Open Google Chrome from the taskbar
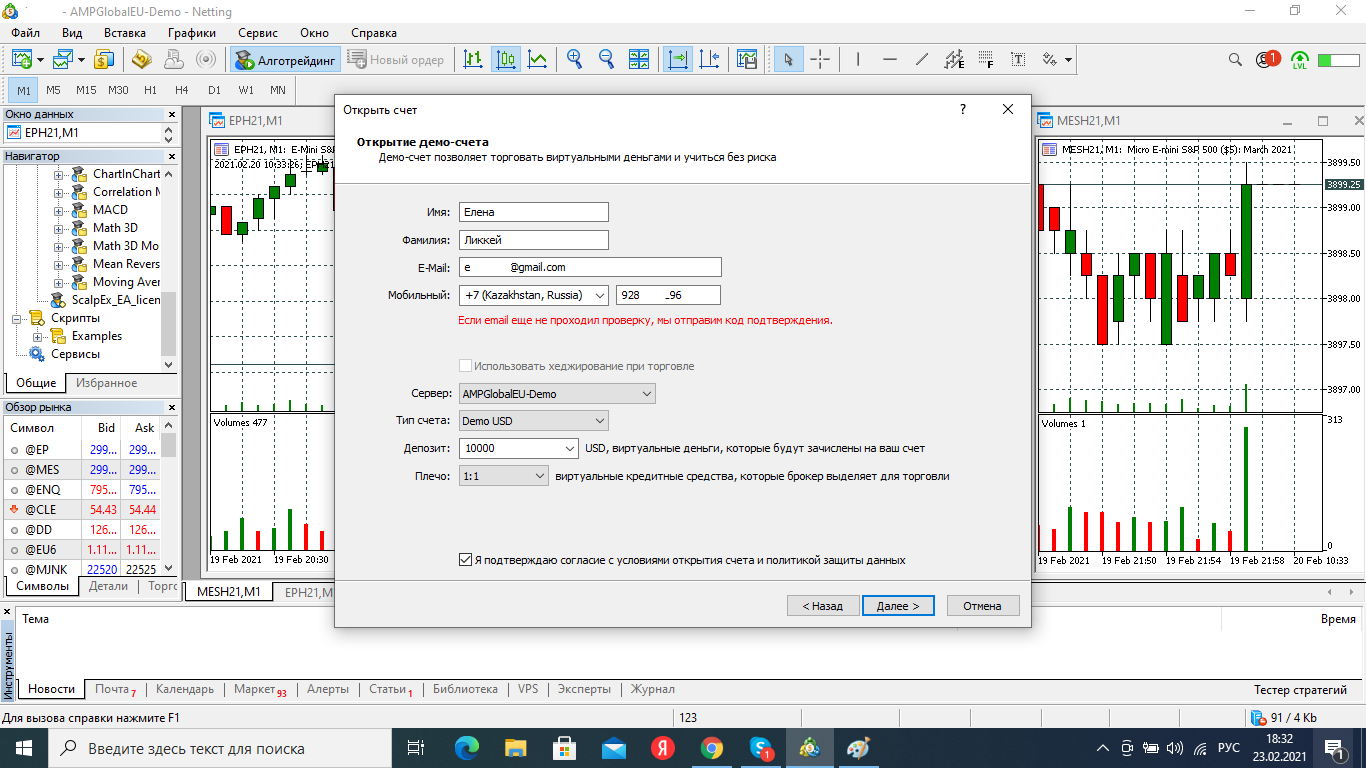Screen dimensions: 1366x768 (x=712, y=748)
